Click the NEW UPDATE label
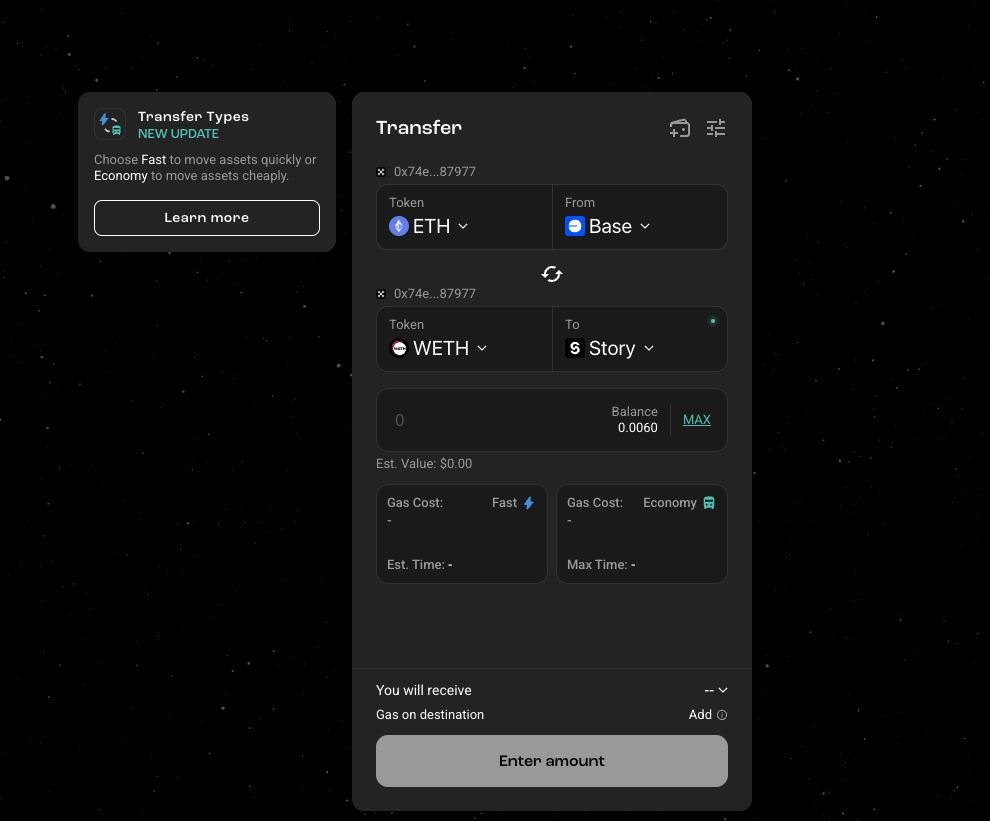The image size is (990, 821). (x=178, y=134)
